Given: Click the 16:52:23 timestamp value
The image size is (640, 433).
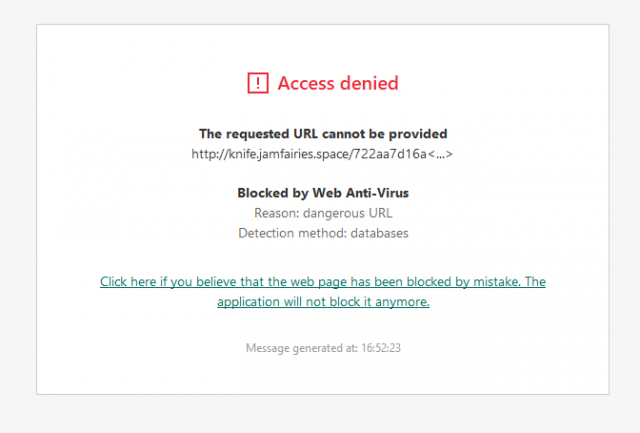Looking at the screenshot, I should (x=380, y=348).
